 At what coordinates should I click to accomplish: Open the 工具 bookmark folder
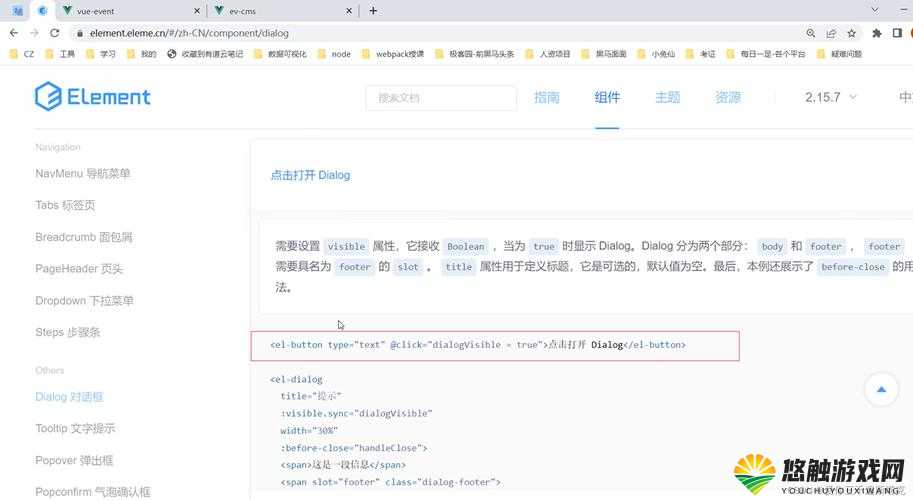pos(60,54)
